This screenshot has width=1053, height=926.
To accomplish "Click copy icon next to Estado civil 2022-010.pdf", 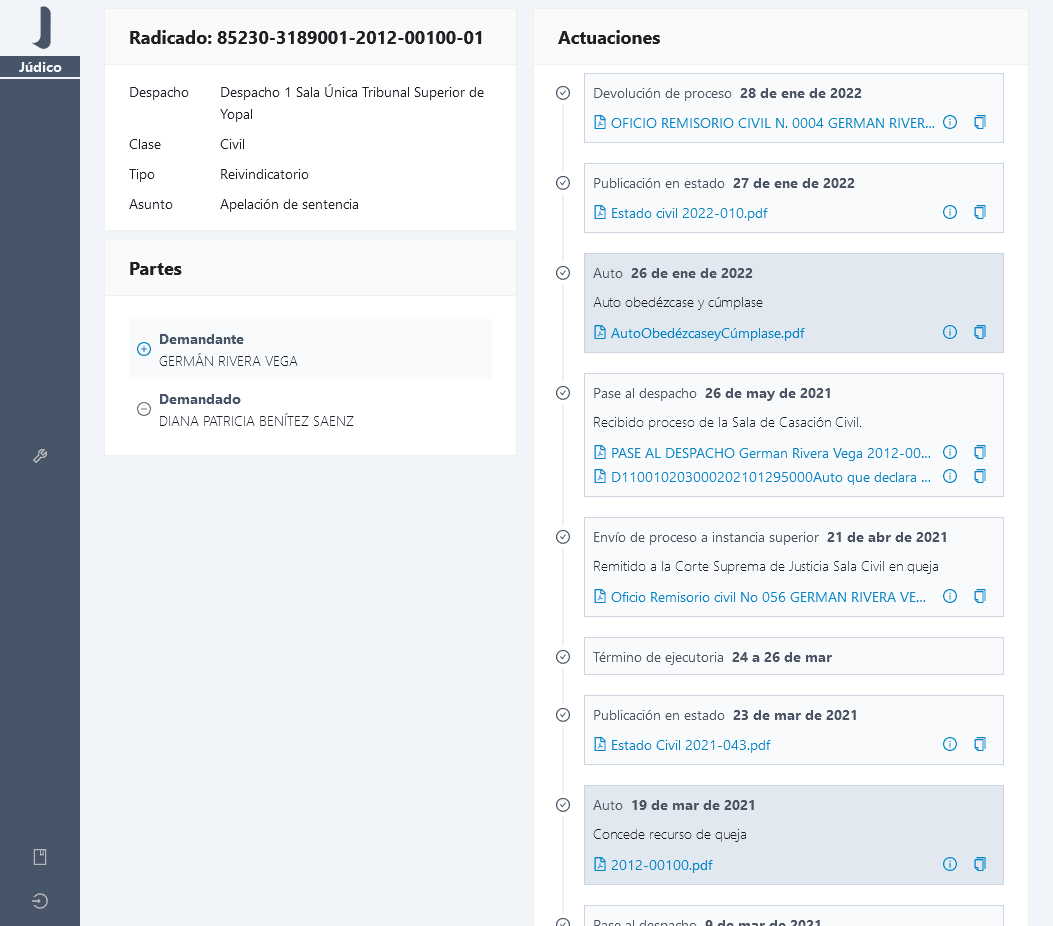I will pos(980,212).
